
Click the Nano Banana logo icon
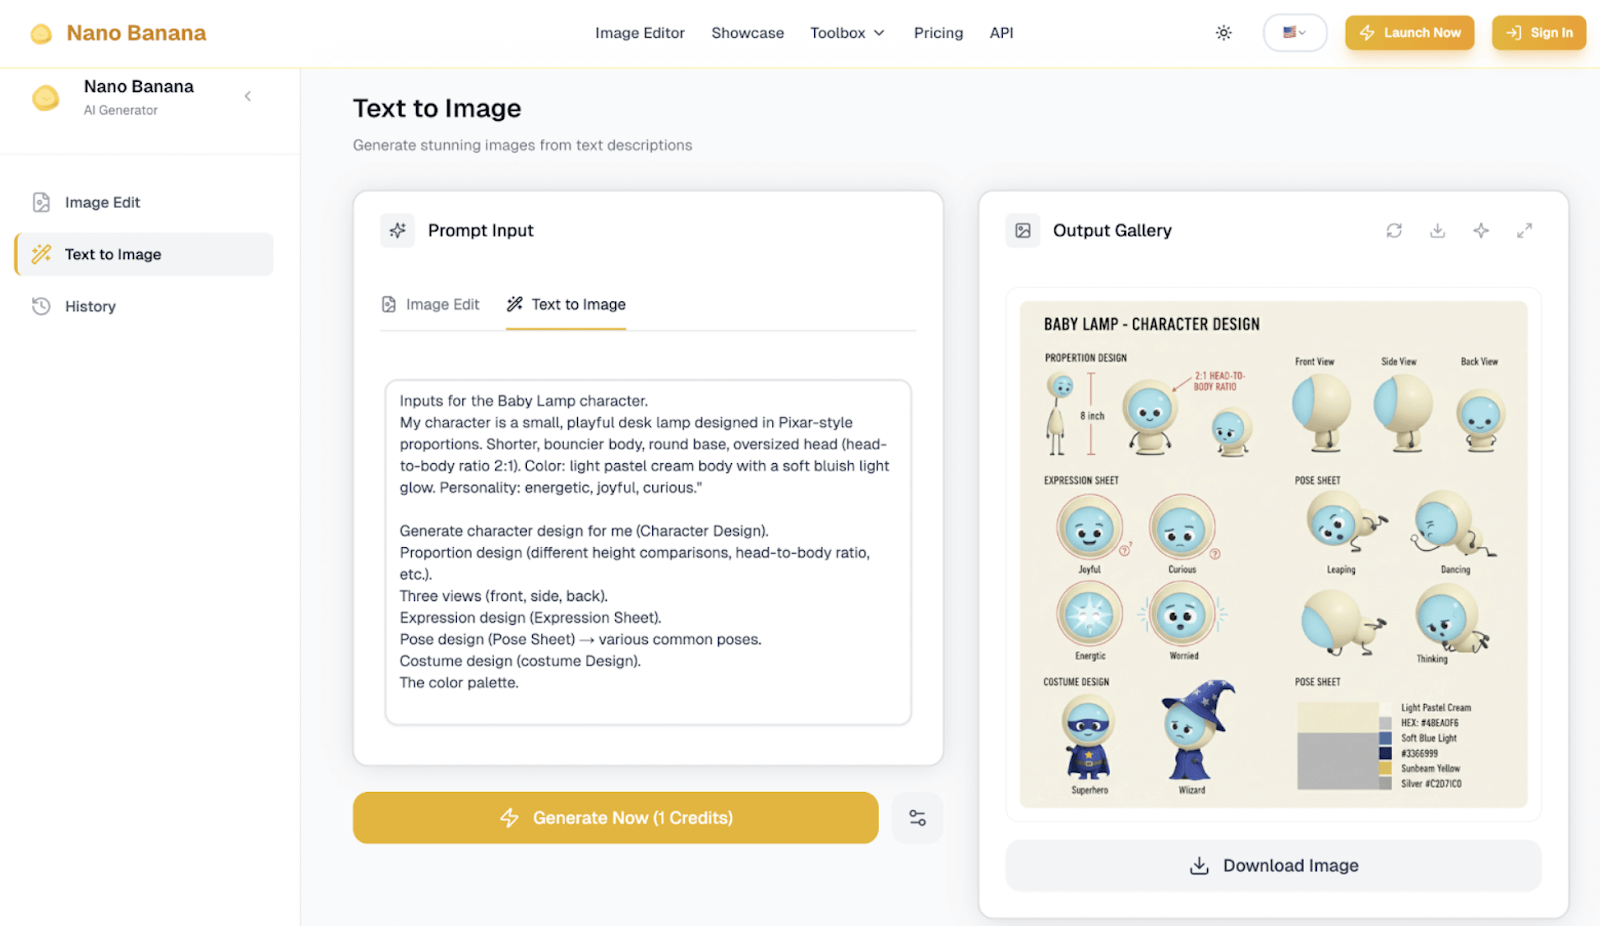[x=41, y=34]
